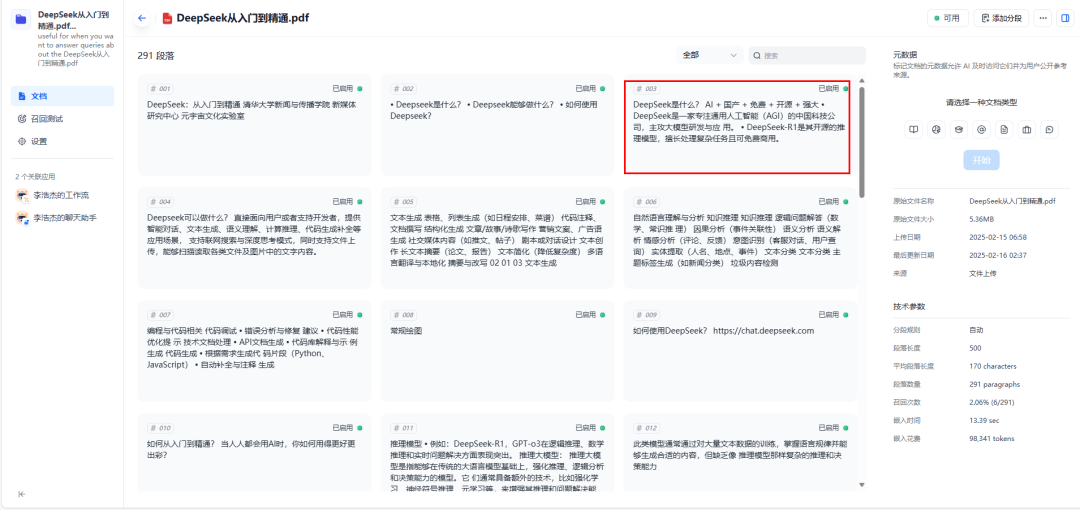Switch to the 文档 sidebar section
The image size is (1080, 510).
[63, 96]
